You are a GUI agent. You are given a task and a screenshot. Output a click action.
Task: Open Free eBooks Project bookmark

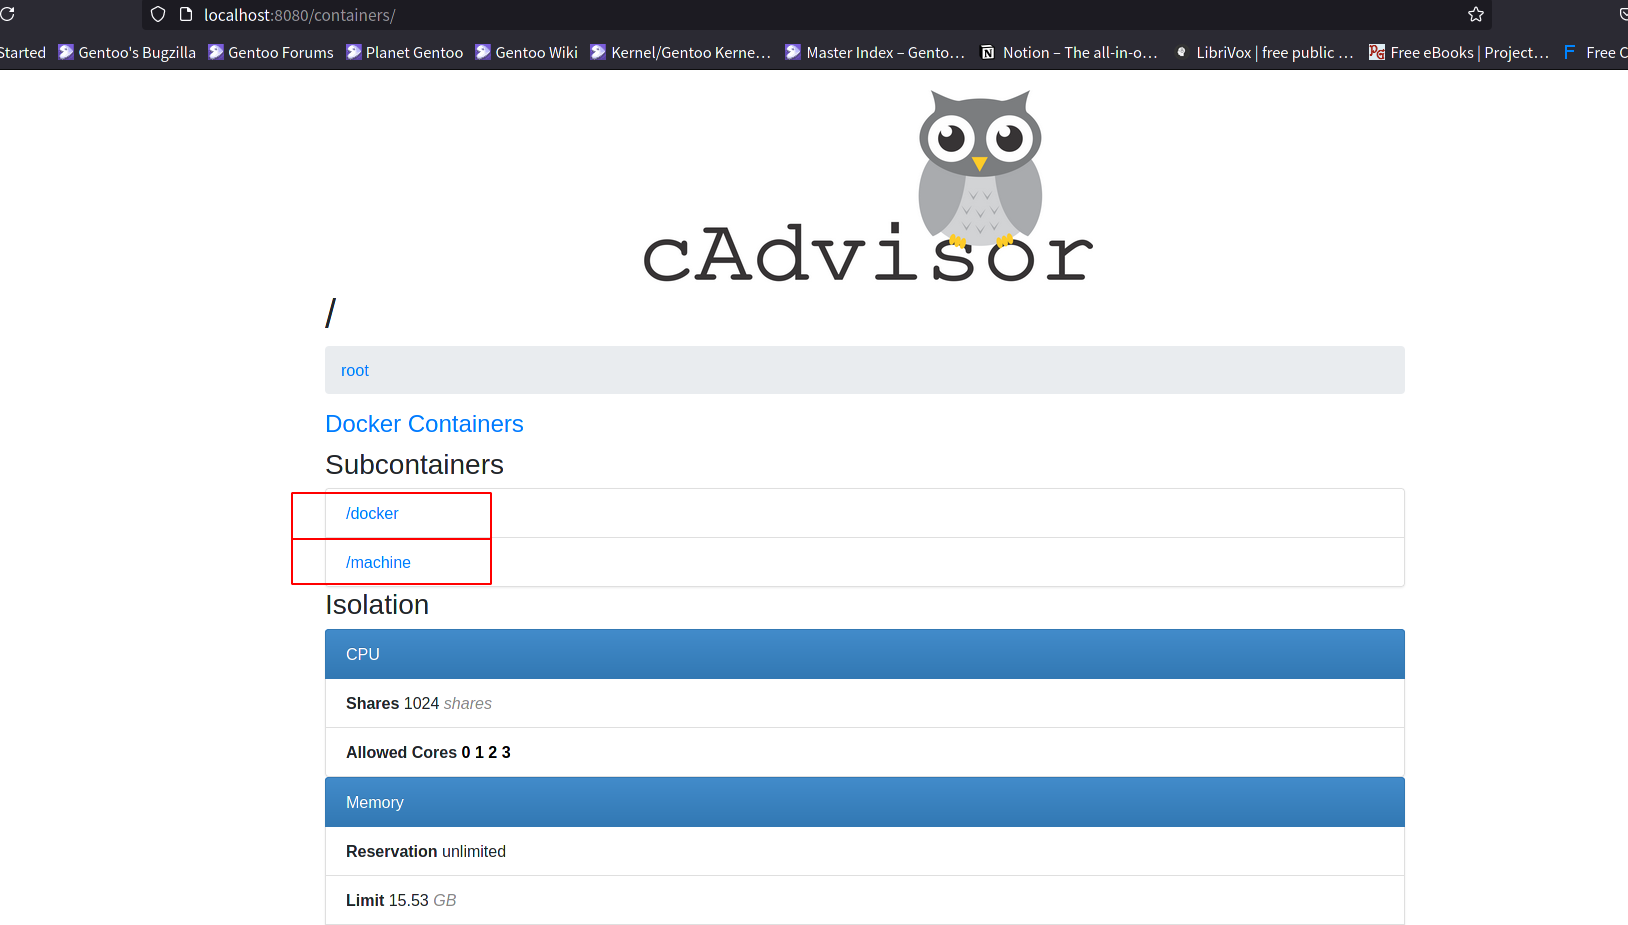[1459, 52]
